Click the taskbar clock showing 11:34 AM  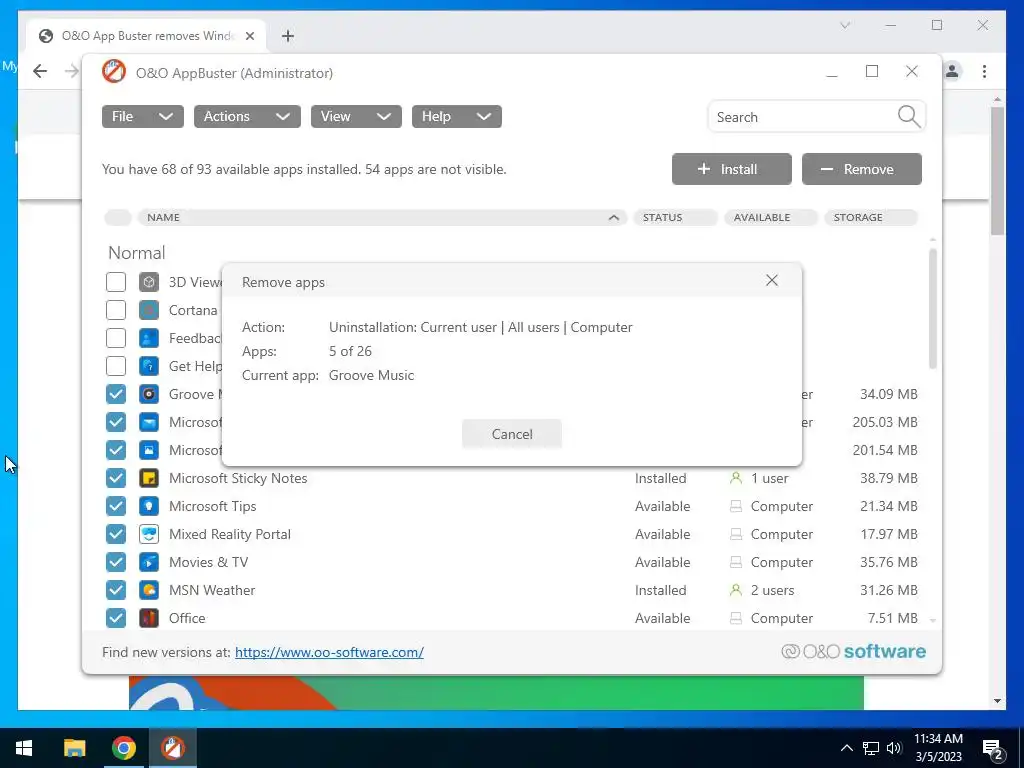pos(938,748)
